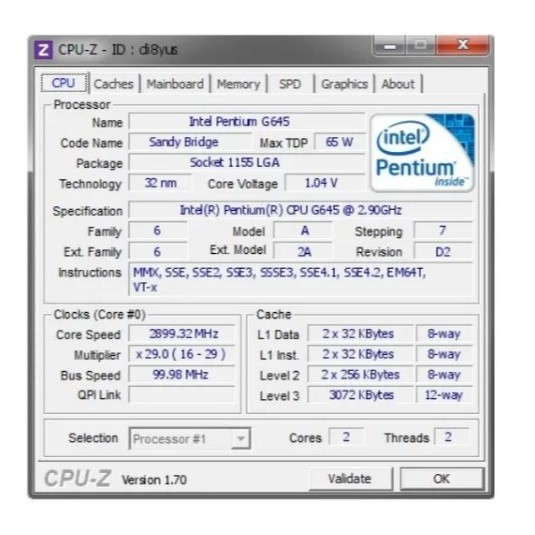This screenshot has width=535, height=535.
Task: Click the Instructions list starting with MMX
Action: (301, 279)
